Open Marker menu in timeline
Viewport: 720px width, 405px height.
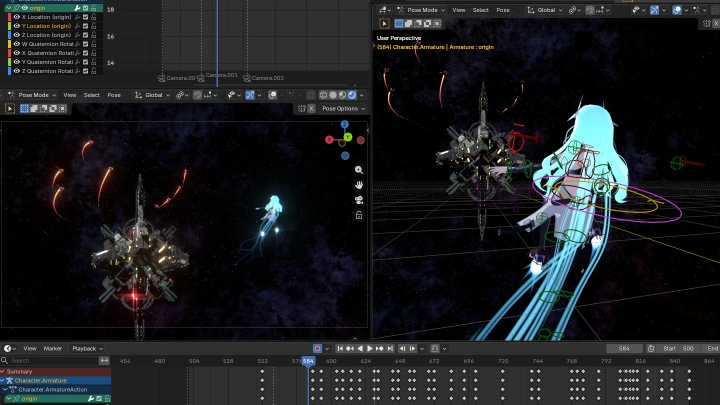53,349
